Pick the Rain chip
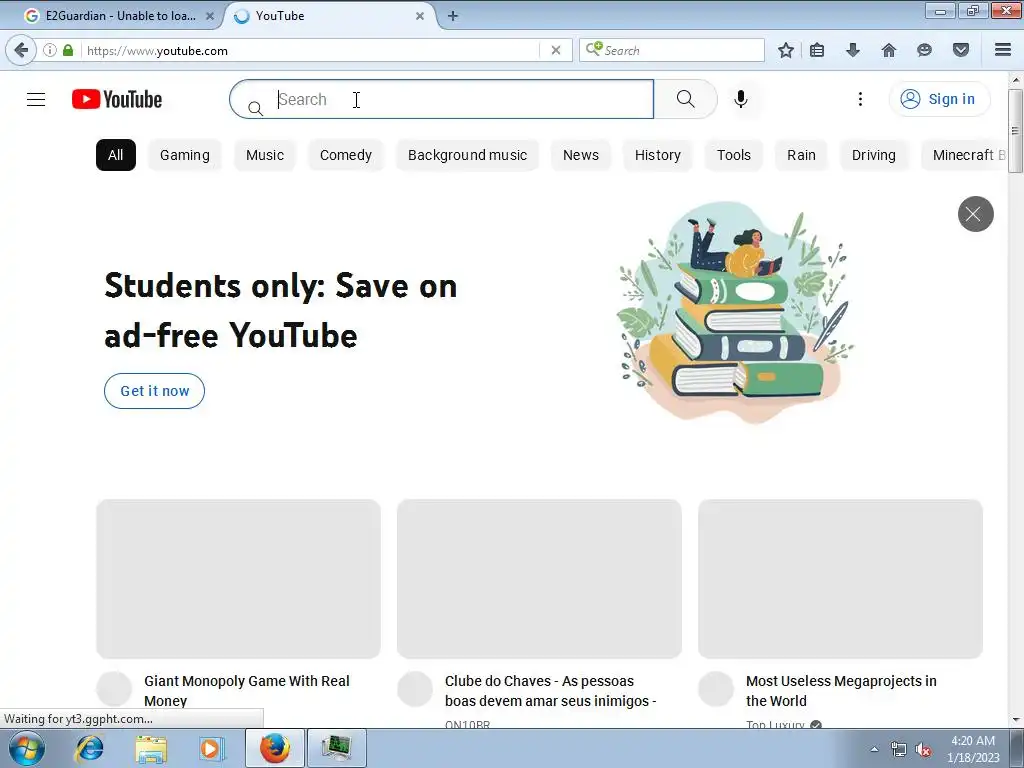 (x=801, y=155)
